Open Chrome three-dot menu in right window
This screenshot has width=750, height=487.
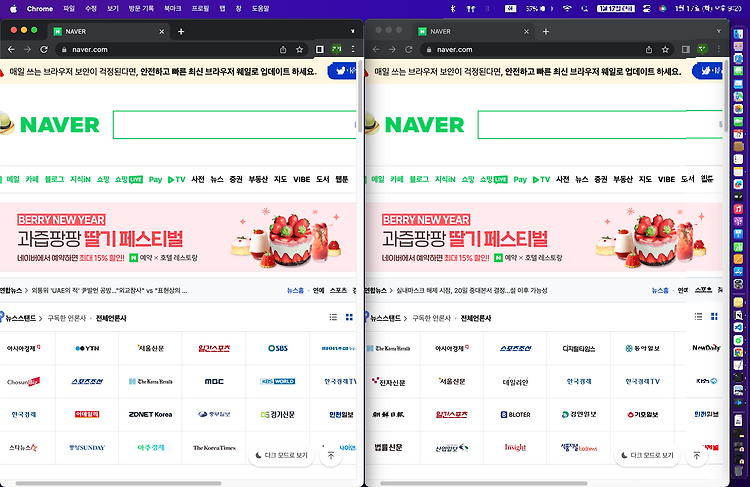point(718,49)
